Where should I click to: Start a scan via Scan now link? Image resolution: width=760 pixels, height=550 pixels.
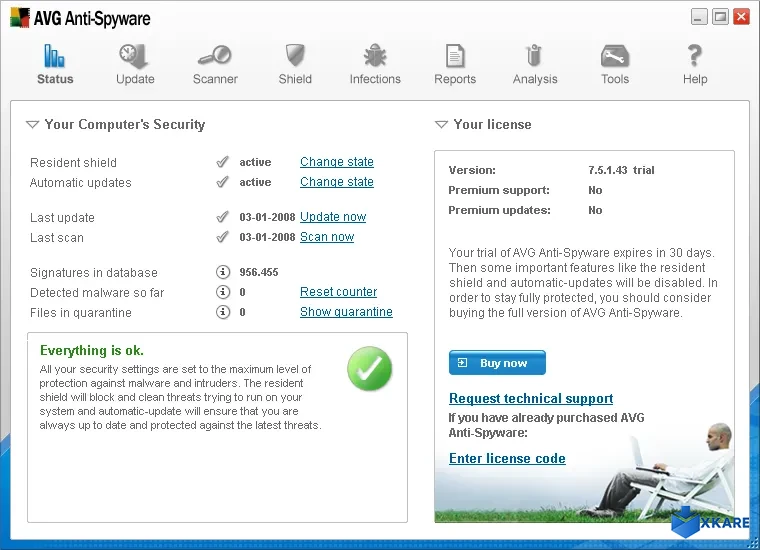327,237
